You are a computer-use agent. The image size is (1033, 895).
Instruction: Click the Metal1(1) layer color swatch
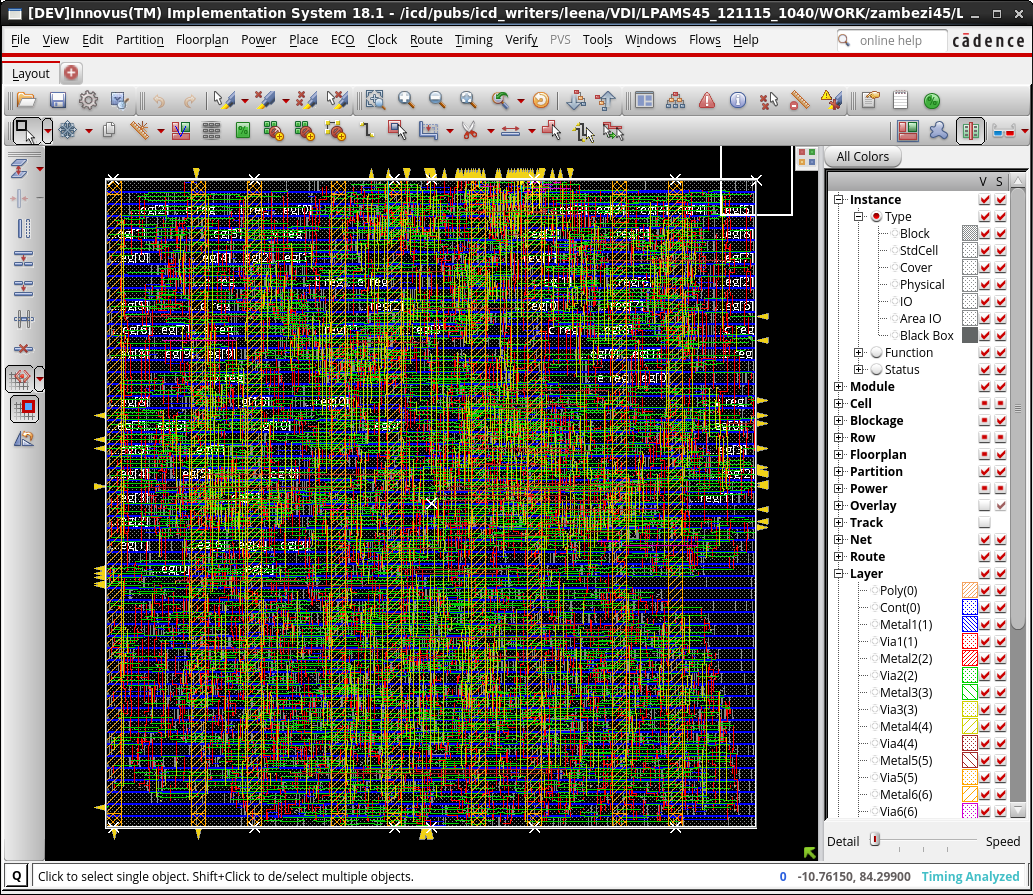[x=969, y=625]
